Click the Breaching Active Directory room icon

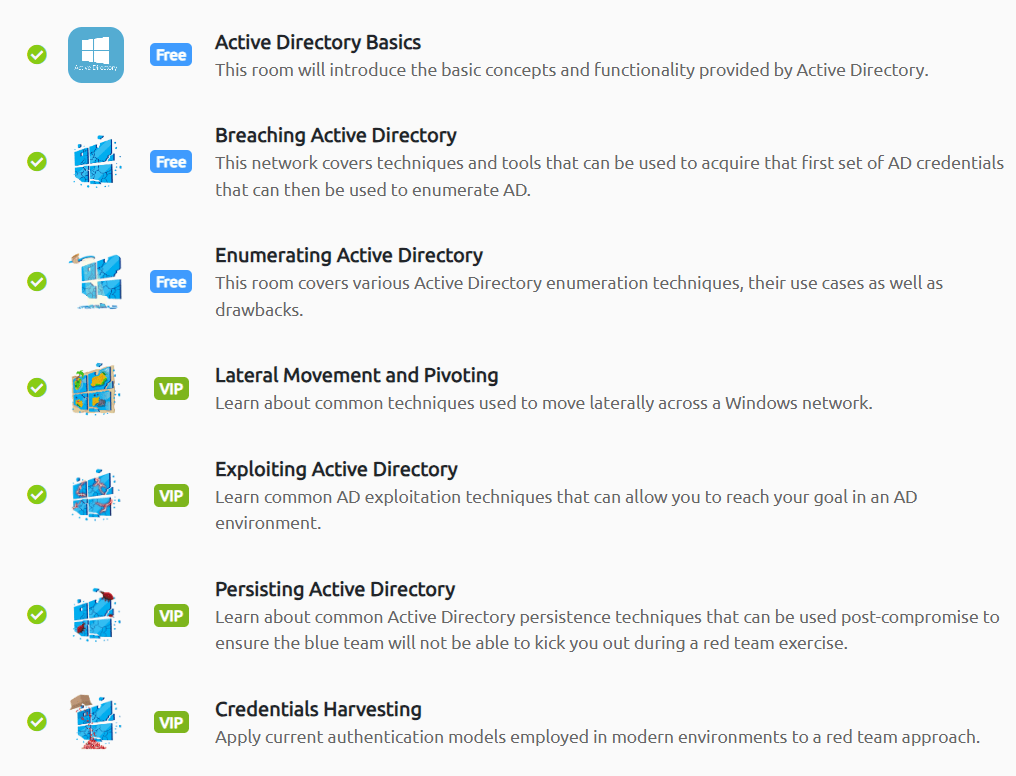pos(97,162)
